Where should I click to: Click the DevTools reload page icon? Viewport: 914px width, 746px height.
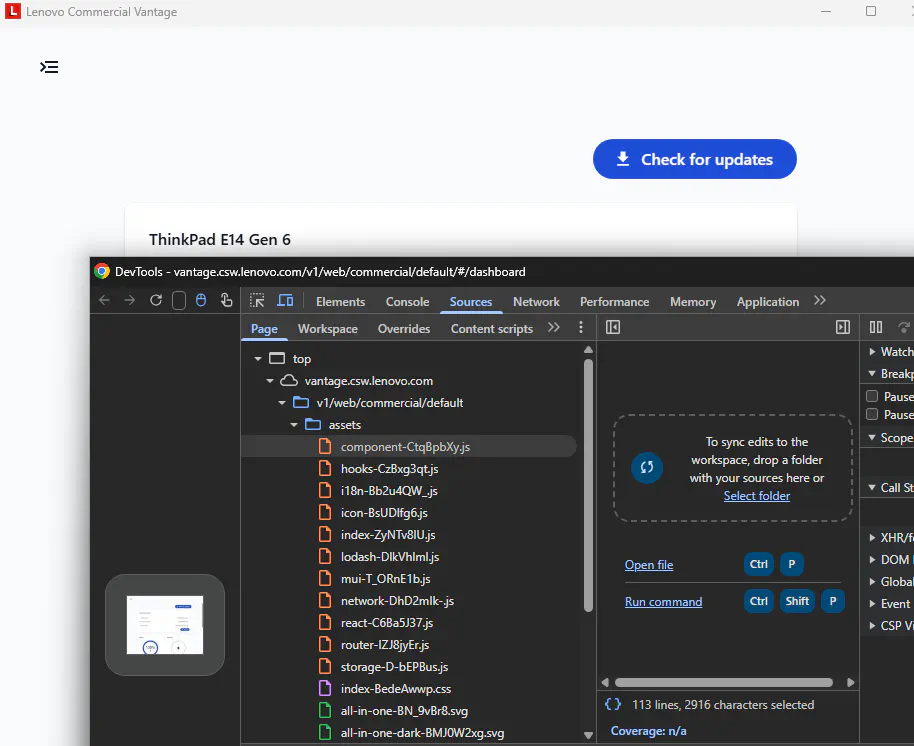(156, 301)
